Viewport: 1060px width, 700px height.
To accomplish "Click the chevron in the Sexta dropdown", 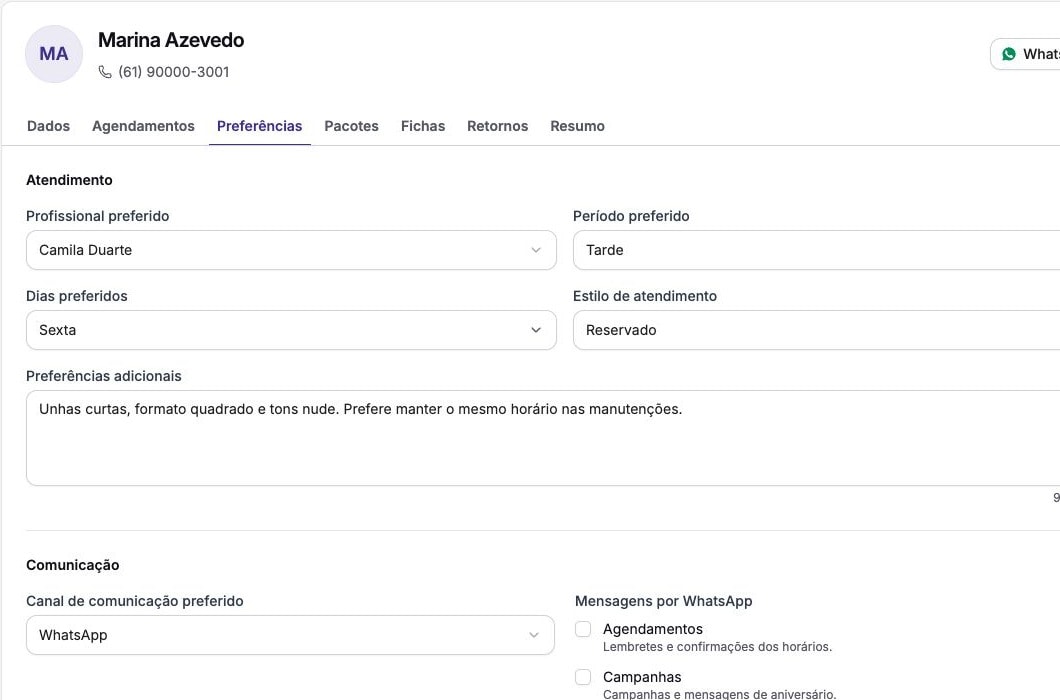I will coord(536,330).
